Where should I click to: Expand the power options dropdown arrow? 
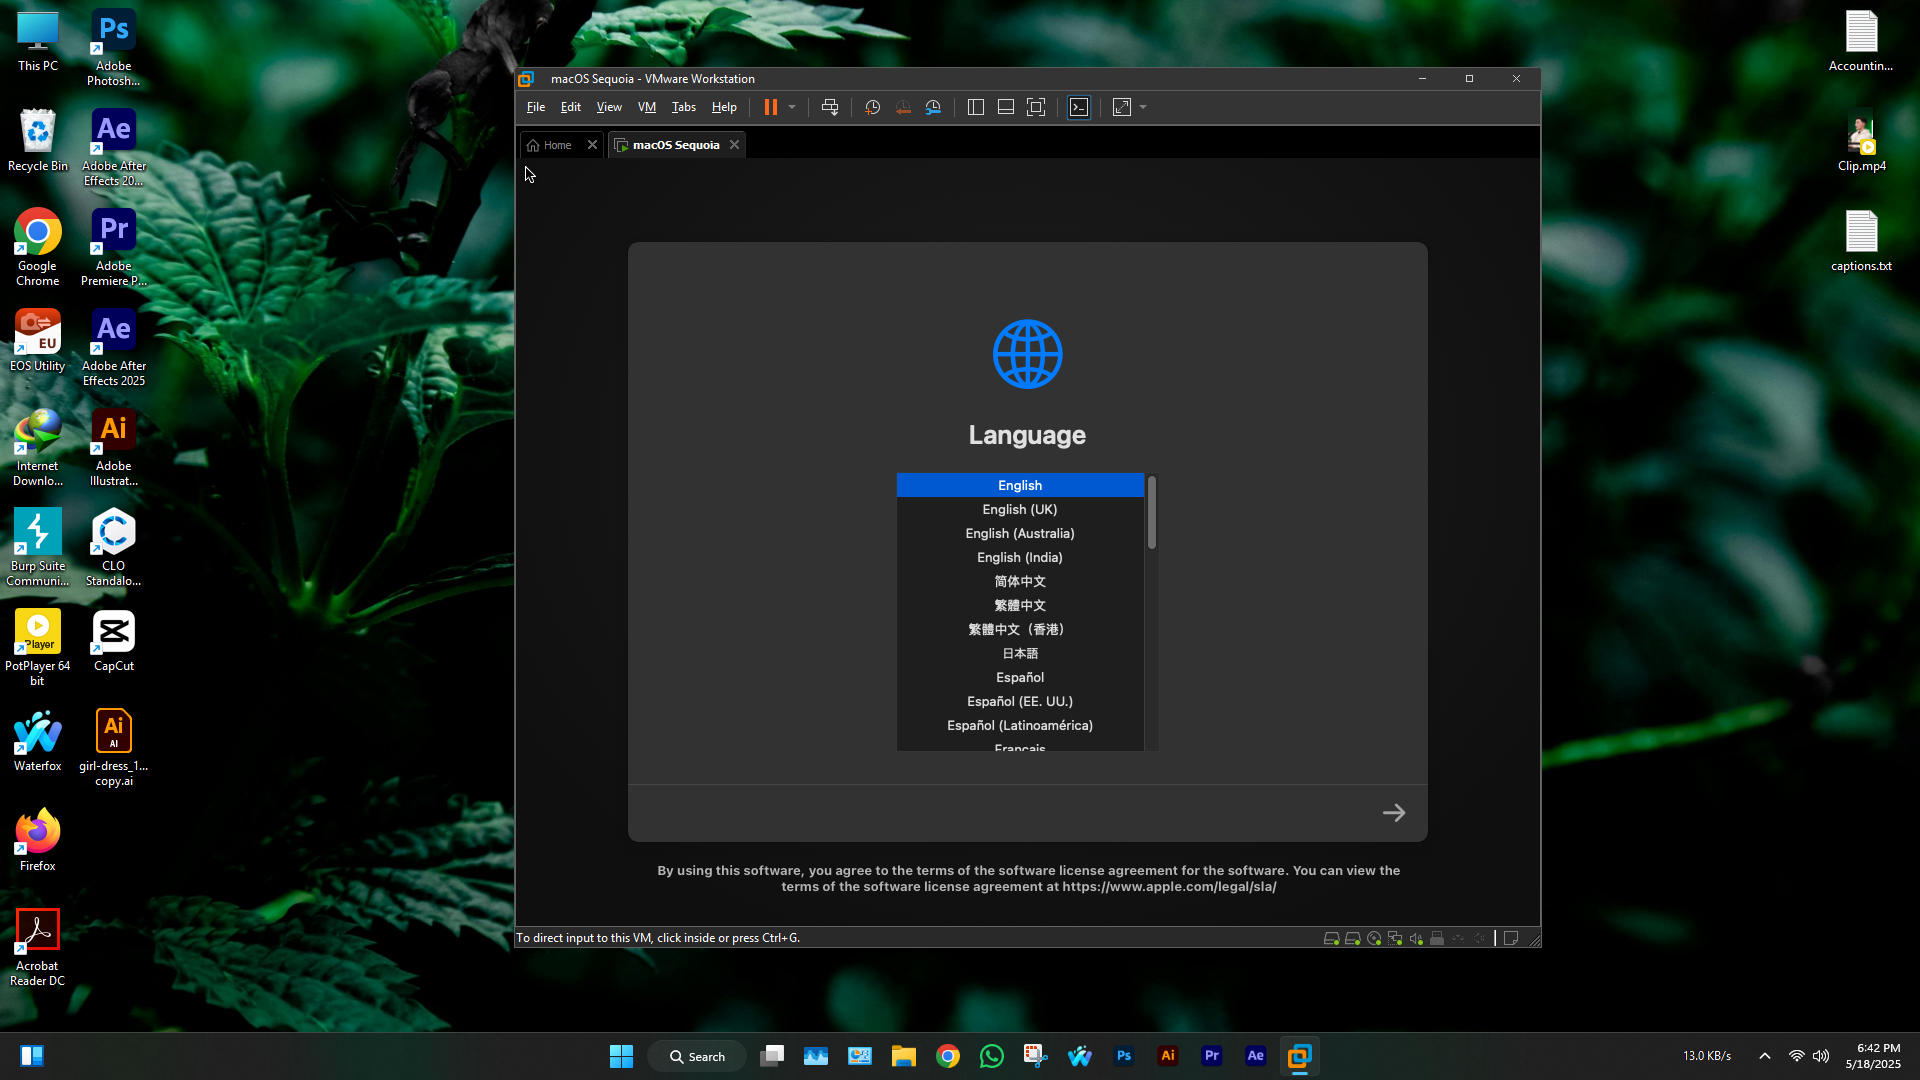(x=792, y=107)
